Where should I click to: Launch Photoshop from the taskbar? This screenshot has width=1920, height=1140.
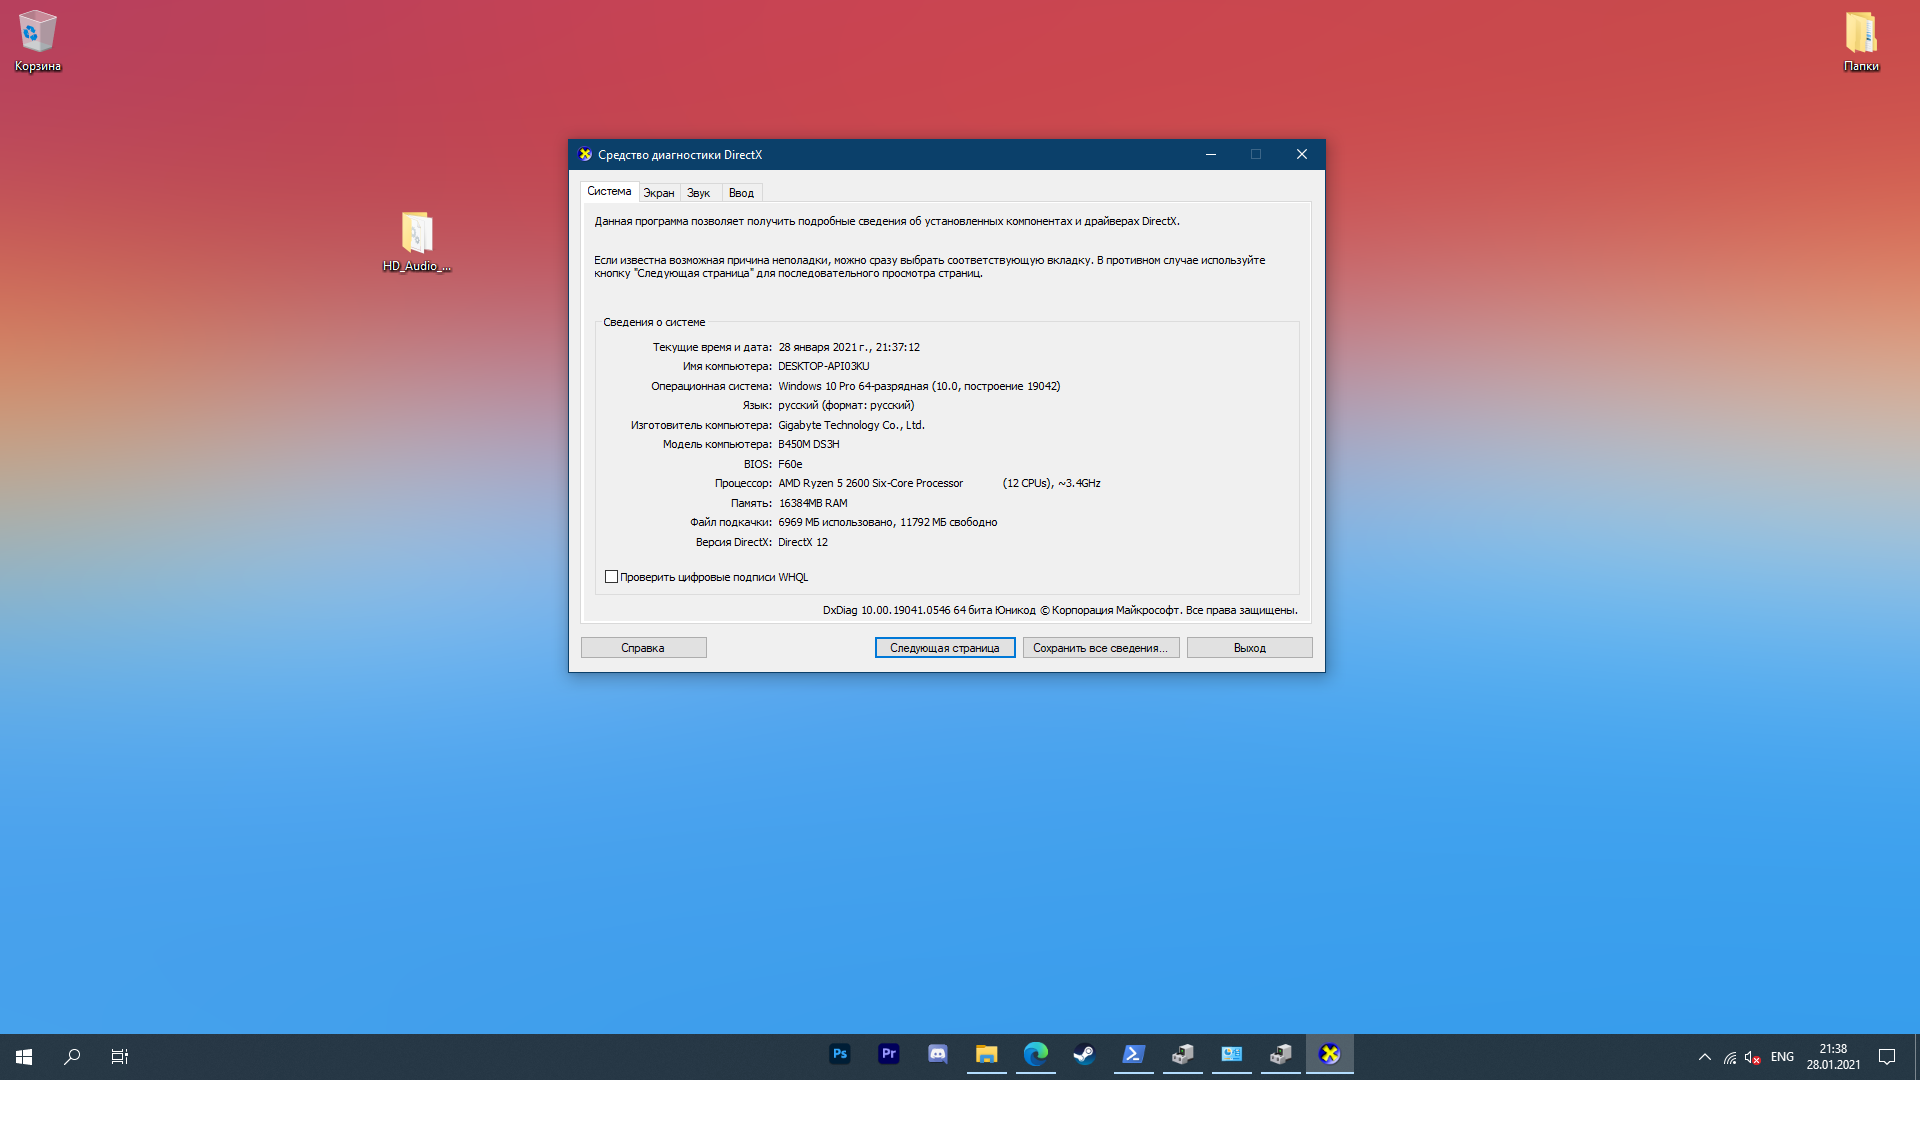coord(840,1054)
